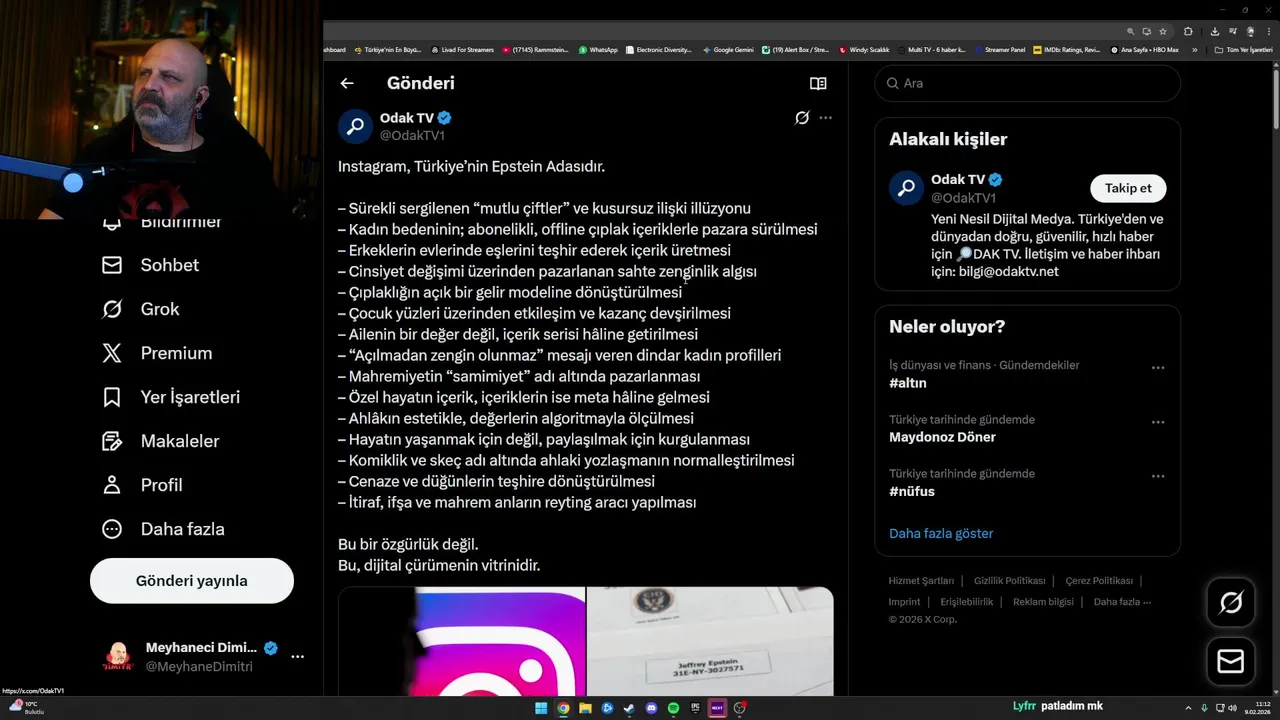Show hidden system tray icons
Viewport: 1280px width, 720px height.
pos(1188,708)
